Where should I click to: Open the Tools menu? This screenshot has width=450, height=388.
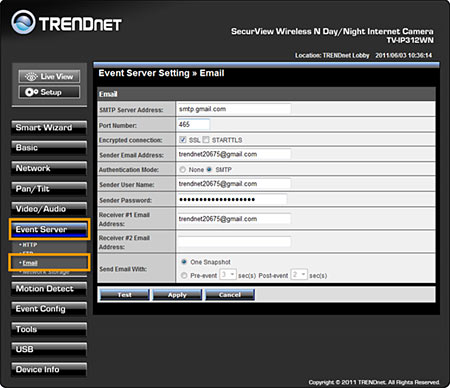(49, 329)
